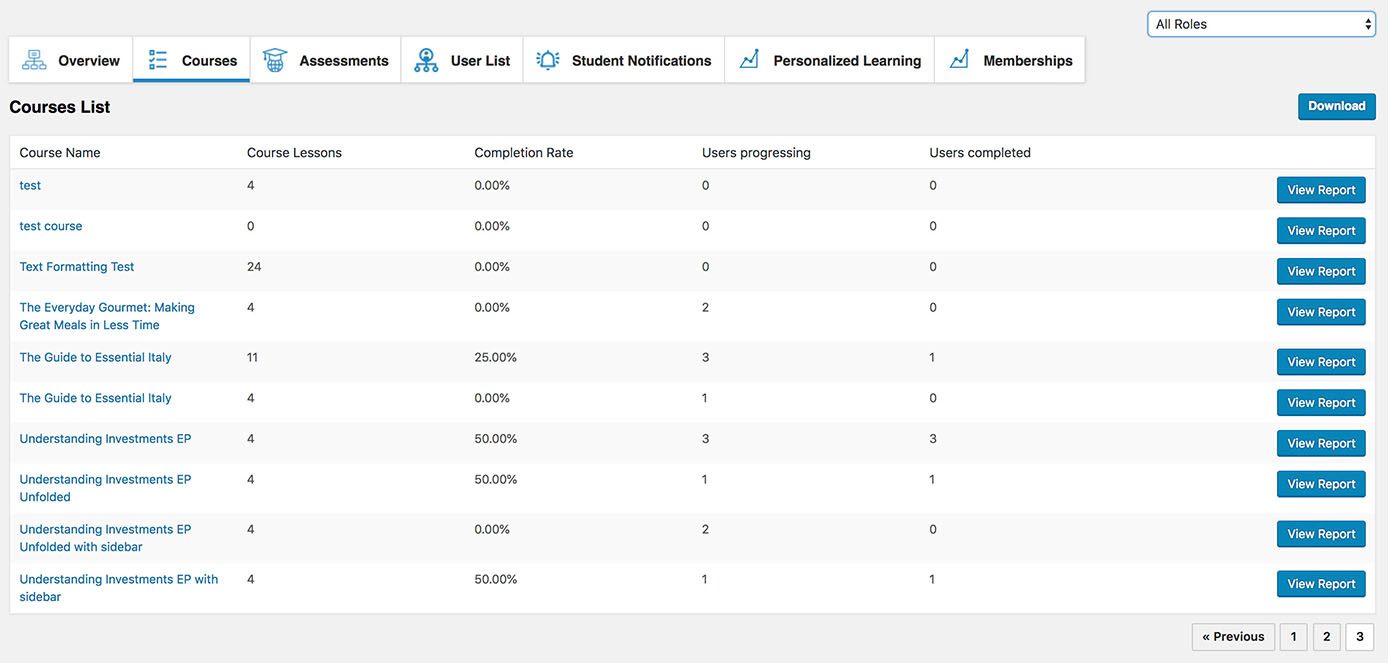Viewport: 1389px width, 663px height.
Task: Click the Overview tab network icon
Action: tap(35, 60)
